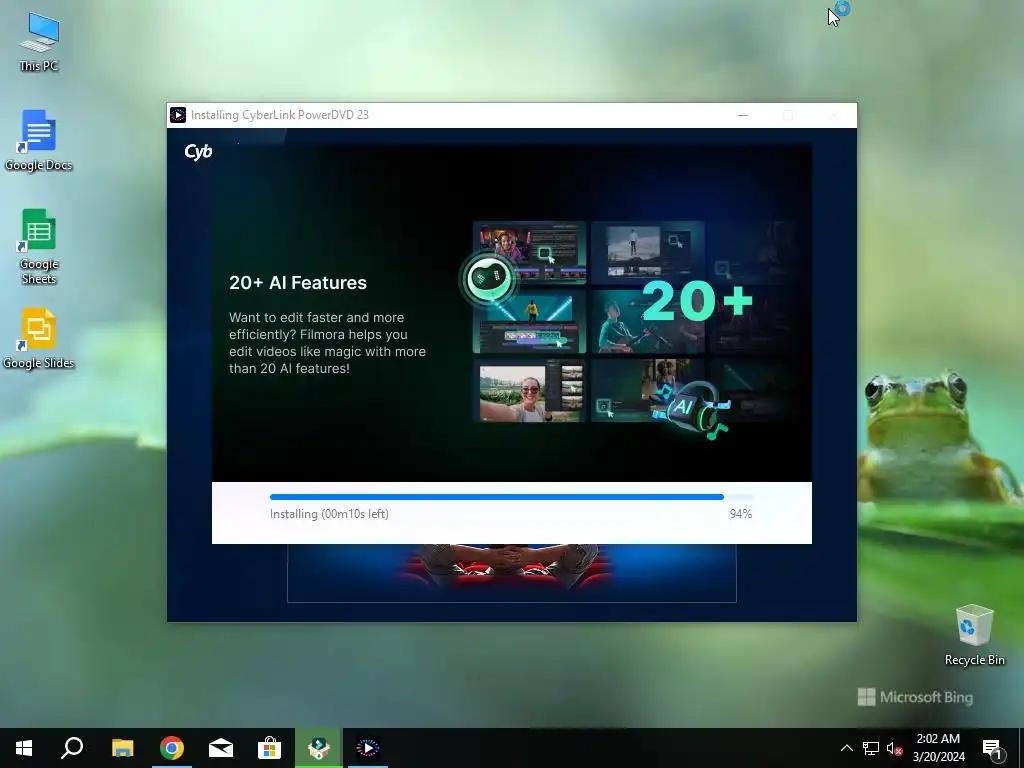The image size is (1024, 768).
Task: Click Filmora description paragraph text
Action: (x=327, y=343)
